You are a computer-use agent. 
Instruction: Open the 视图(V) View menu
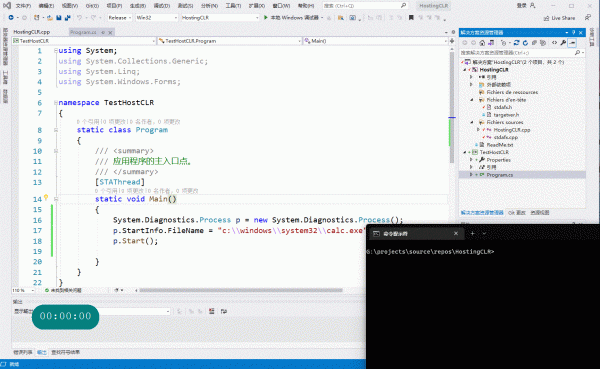coord(70,6)
